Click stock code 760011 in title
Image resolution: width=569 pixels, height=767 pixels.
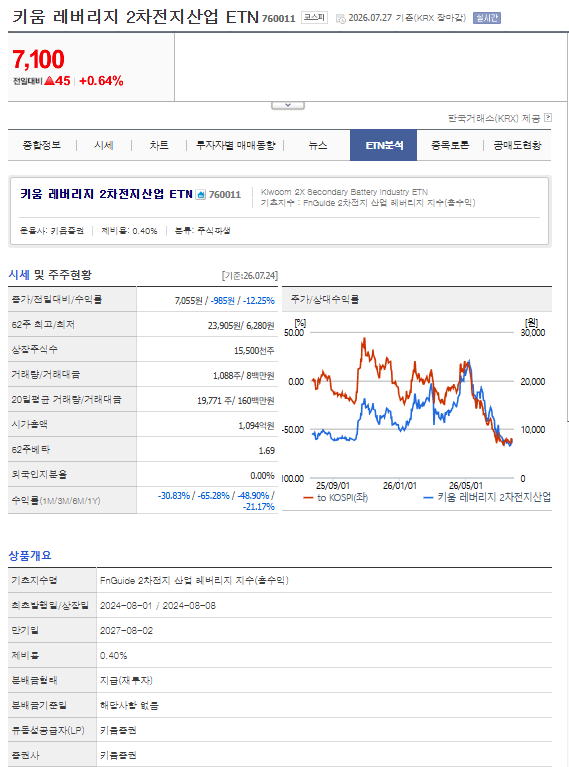(278, 19)
